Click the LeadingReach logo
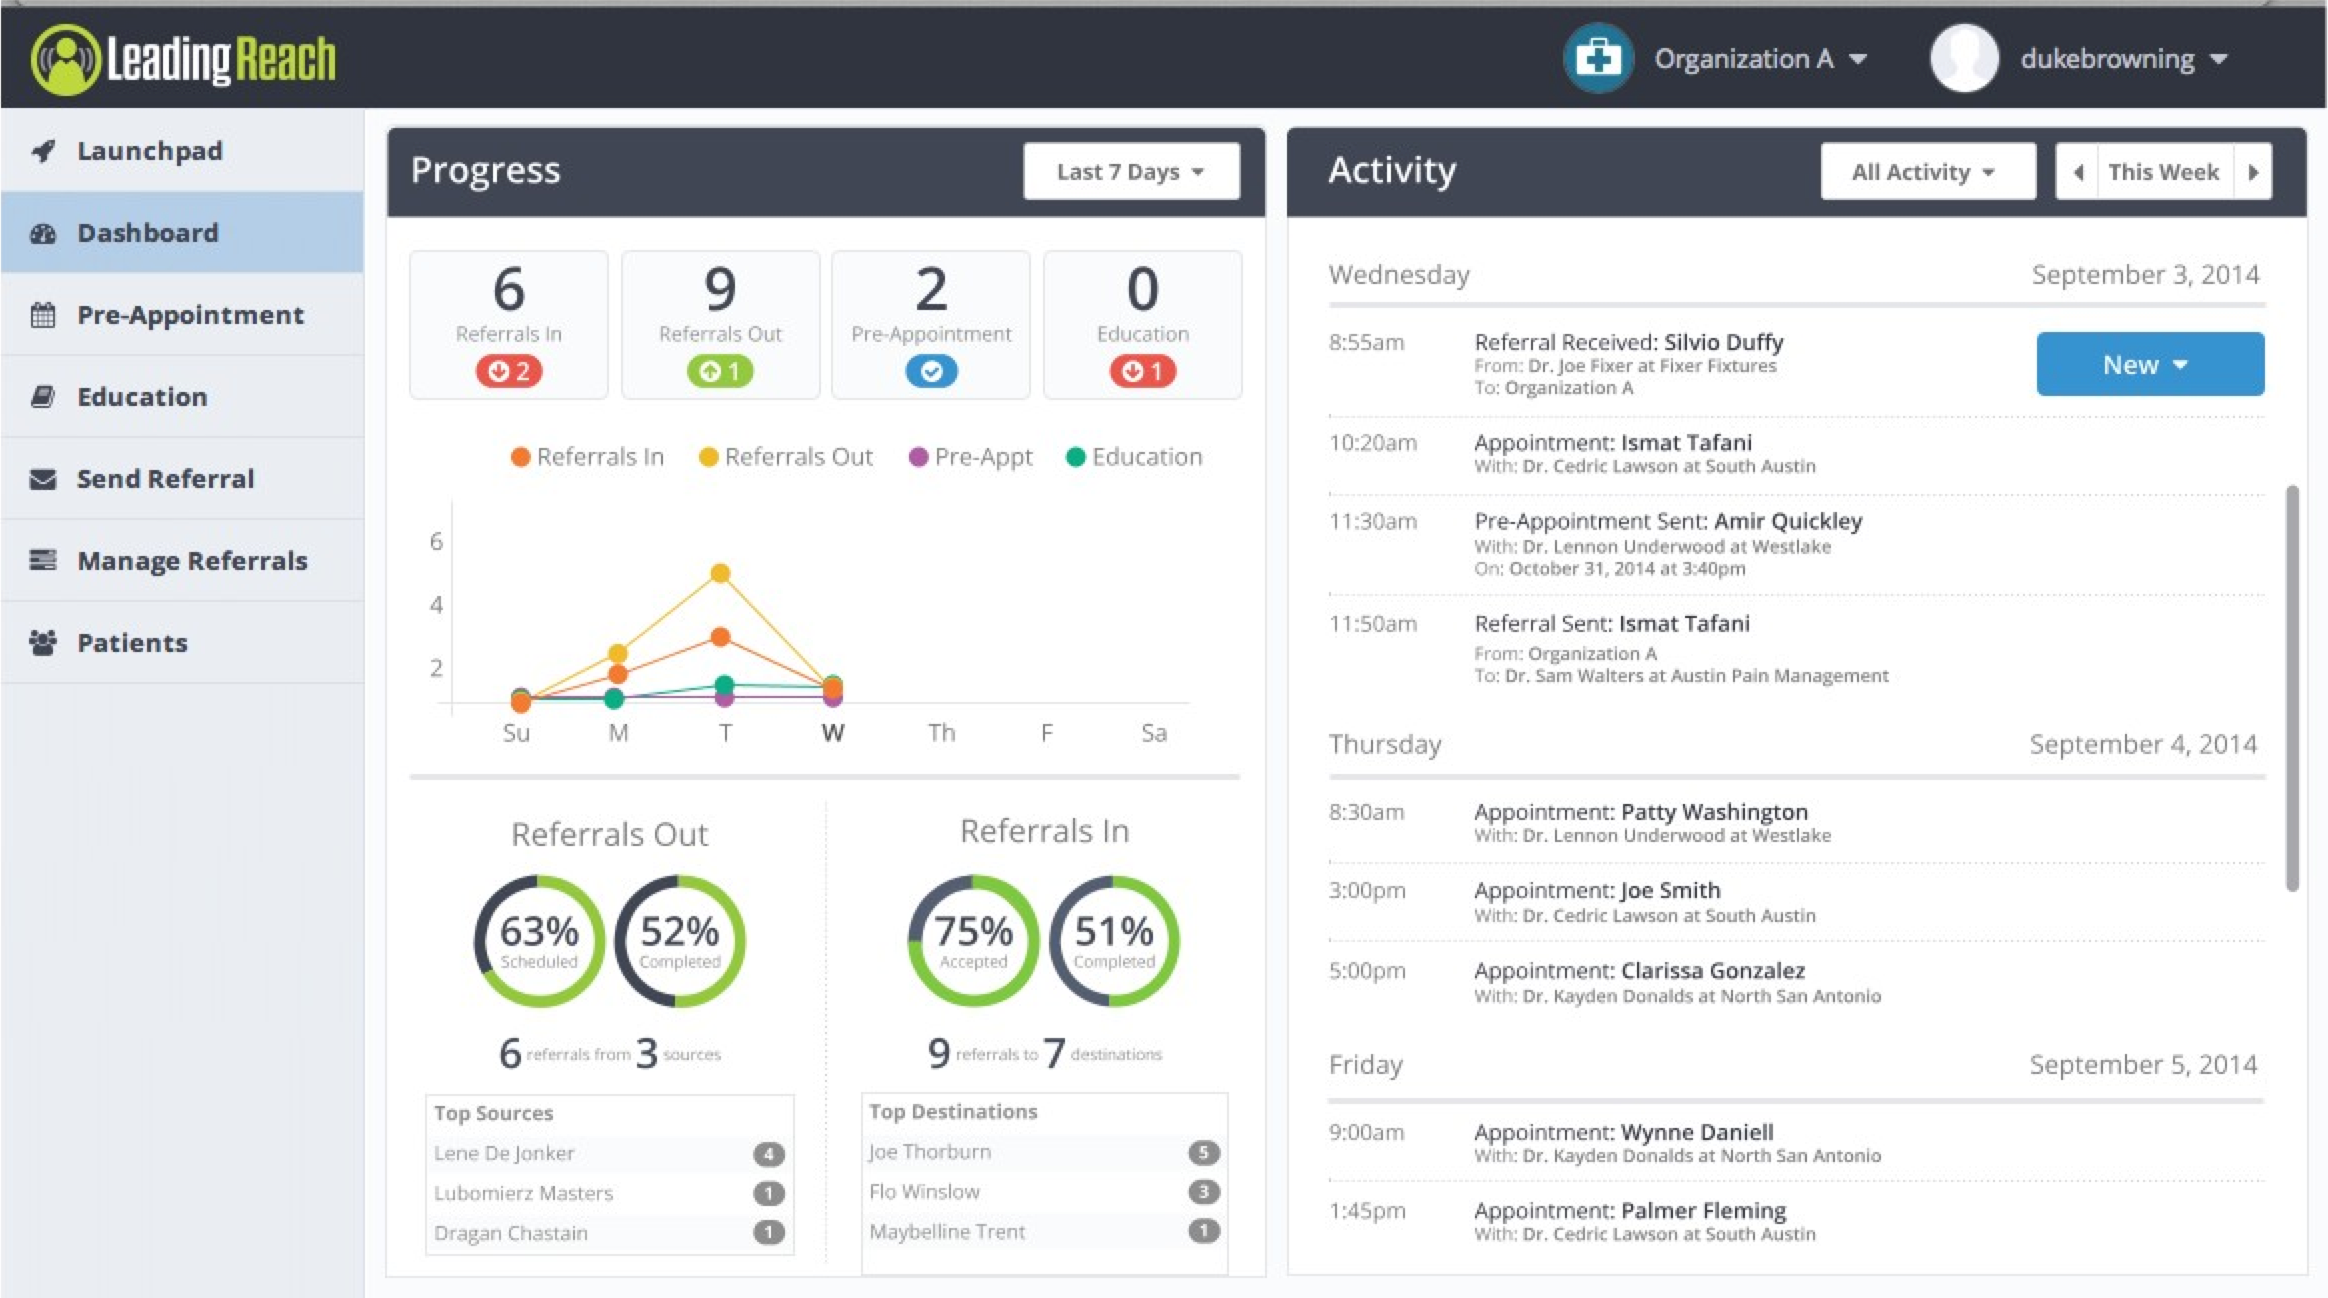Viewport: 2328px width, 1298px height. tap(184, 59)
